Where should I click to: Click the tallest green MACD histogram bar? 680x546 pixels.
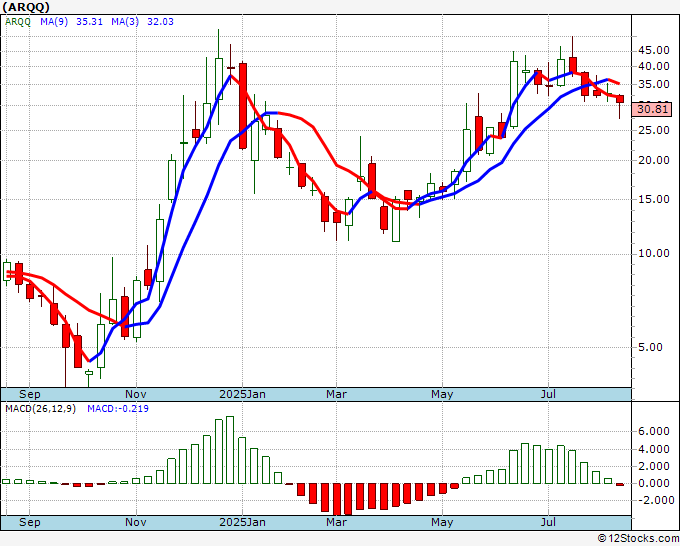click(x=230, y=450)
